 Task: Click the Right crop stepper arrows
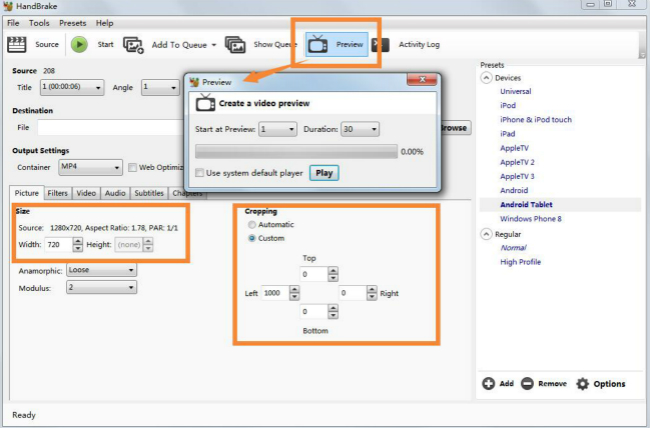[x=372, y=293]
